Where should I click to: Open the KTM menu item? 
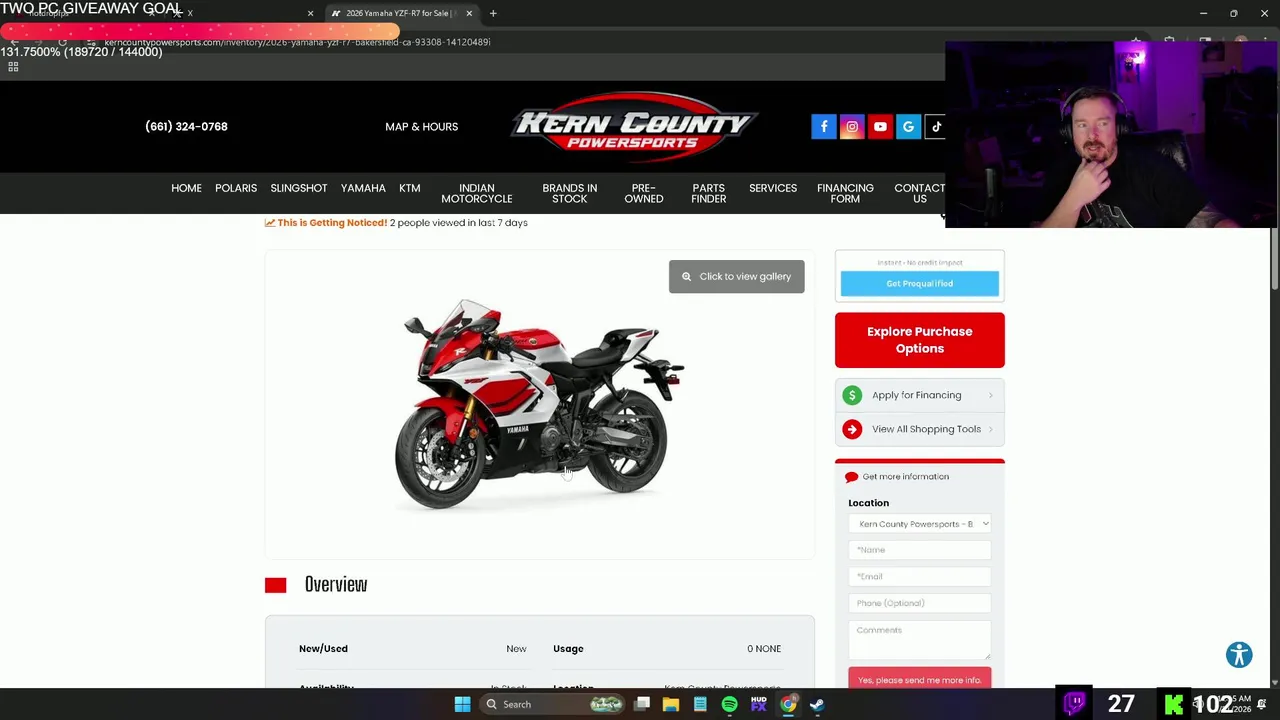click(410, 188)
